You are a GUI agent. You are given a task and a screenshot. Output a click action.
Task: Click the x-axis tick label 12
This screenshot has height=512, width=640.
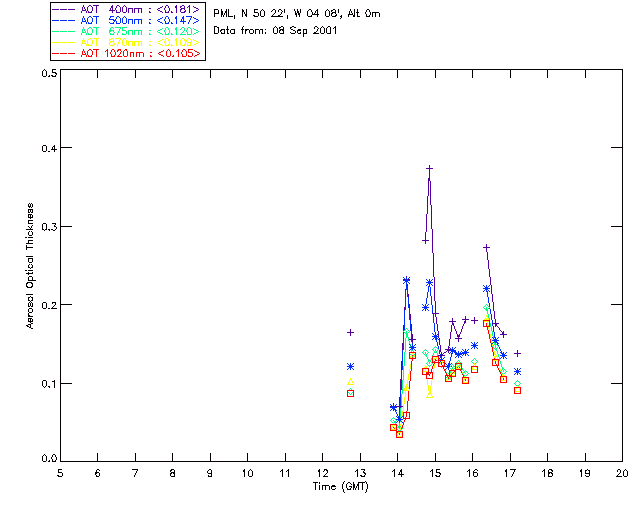pos(322,473)
